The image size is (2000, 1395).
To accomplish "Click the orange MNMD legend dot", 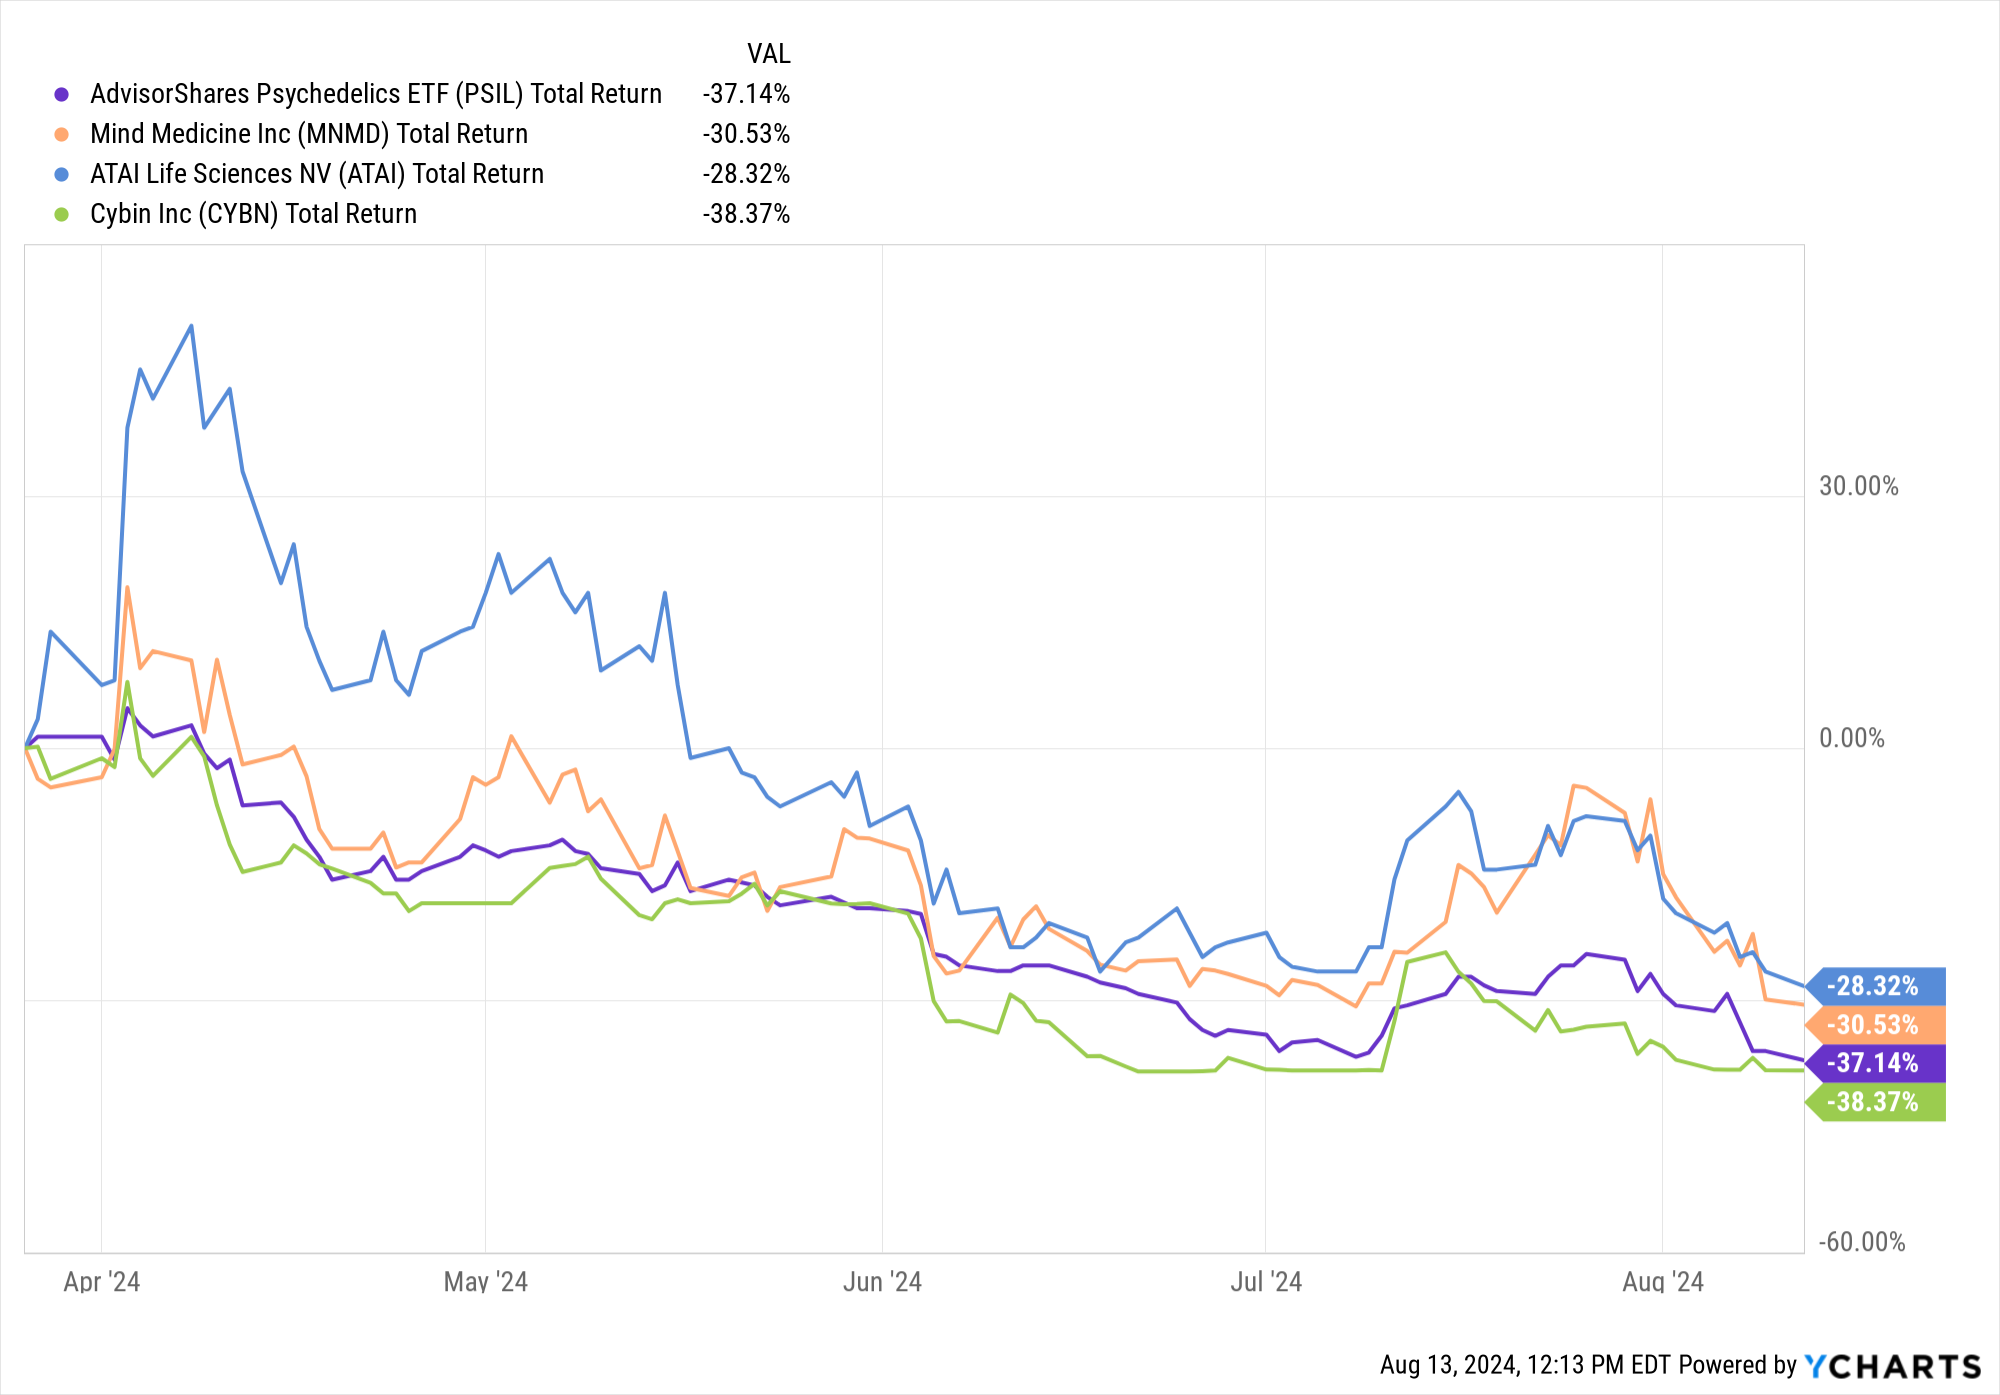I will click(x=62, y=134).
